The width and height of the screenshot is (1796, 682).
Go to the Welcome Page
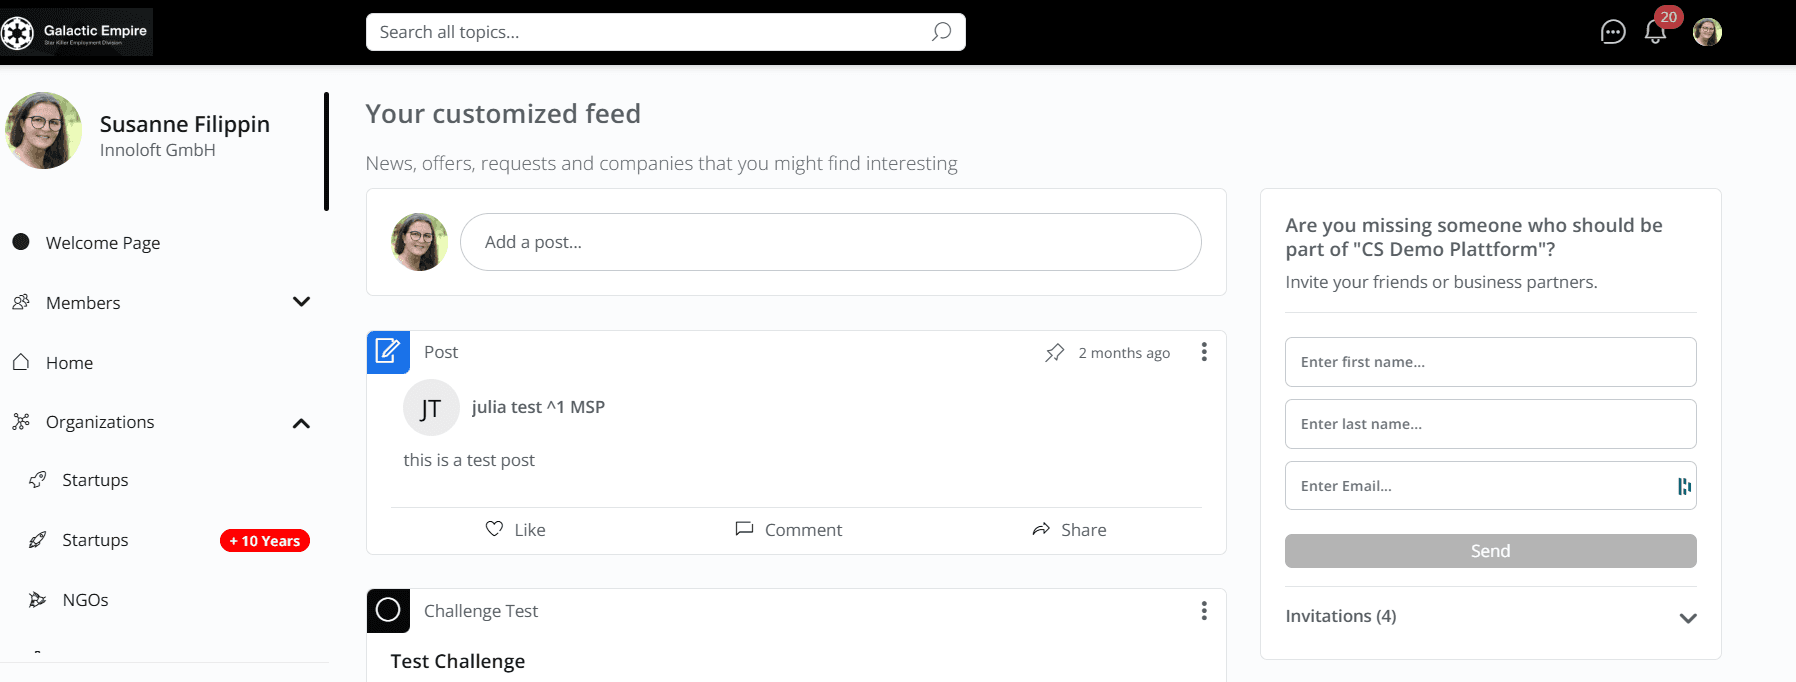[x=102, y=243]
